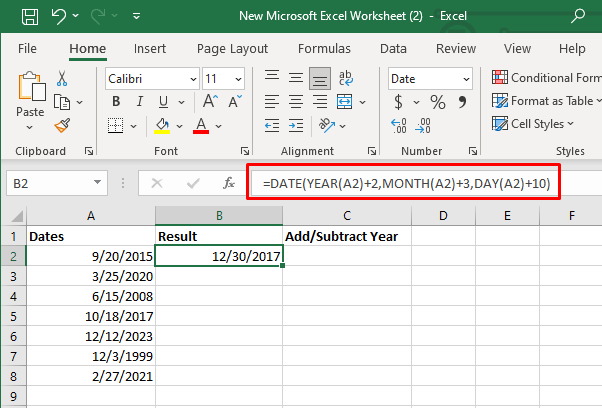Click Increase Font Size icon
Viewport: 602px width, 408px height.
[210, 101]
